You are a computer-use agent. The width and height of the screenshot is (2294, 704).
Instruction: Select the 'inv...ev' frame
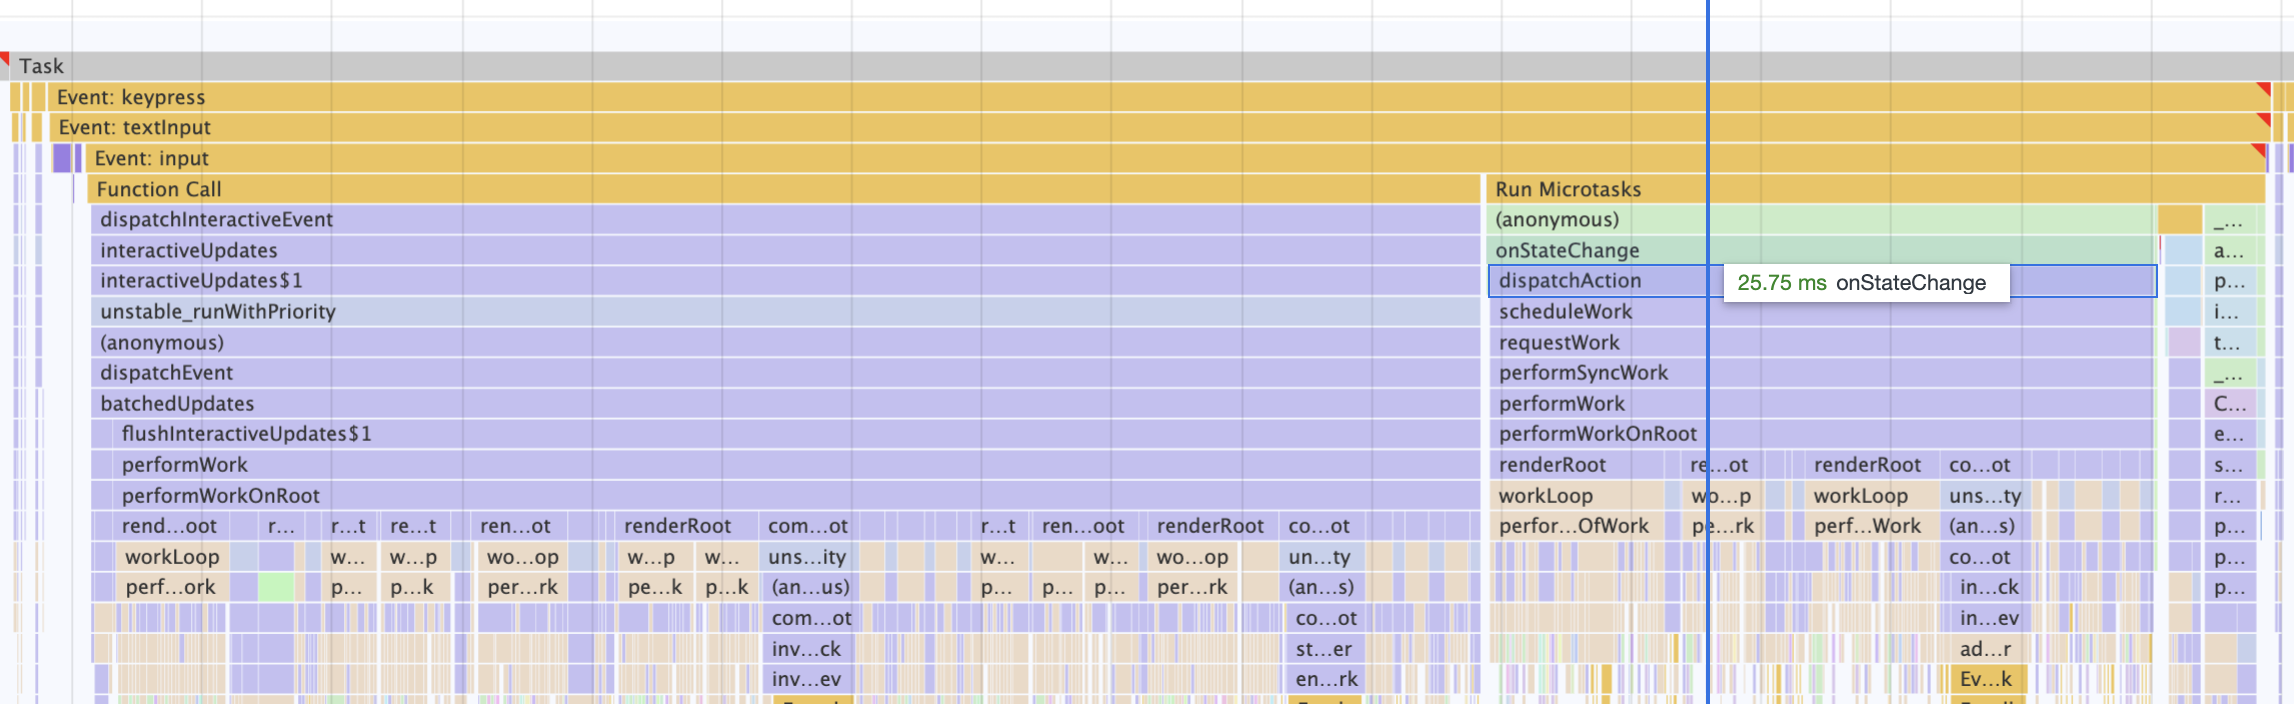[x=808, y=679]
